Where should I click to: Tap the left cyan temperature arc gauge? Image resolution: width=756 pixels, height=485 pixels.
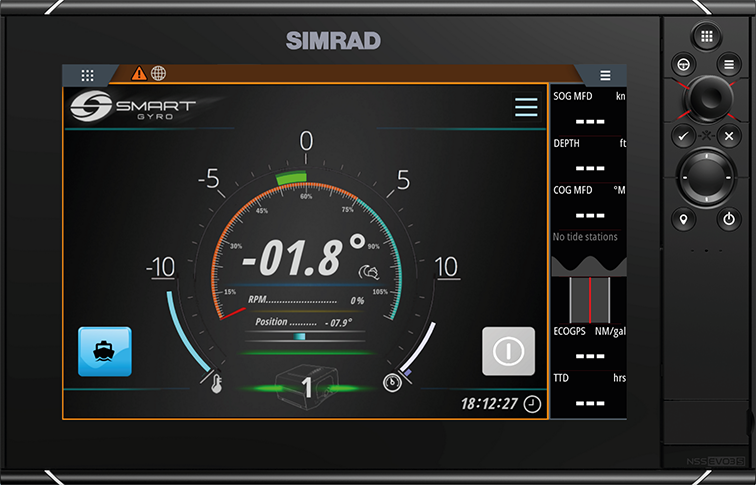pos(188,331)
